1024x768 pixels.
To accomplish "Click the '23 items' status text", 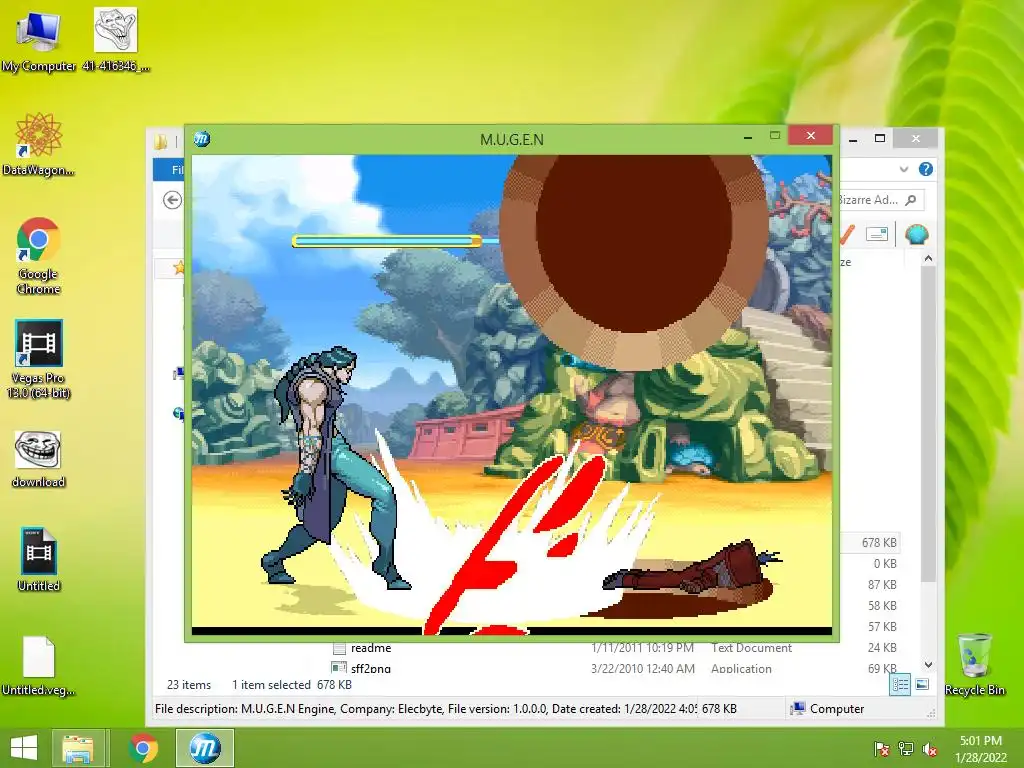I will 189,684.
